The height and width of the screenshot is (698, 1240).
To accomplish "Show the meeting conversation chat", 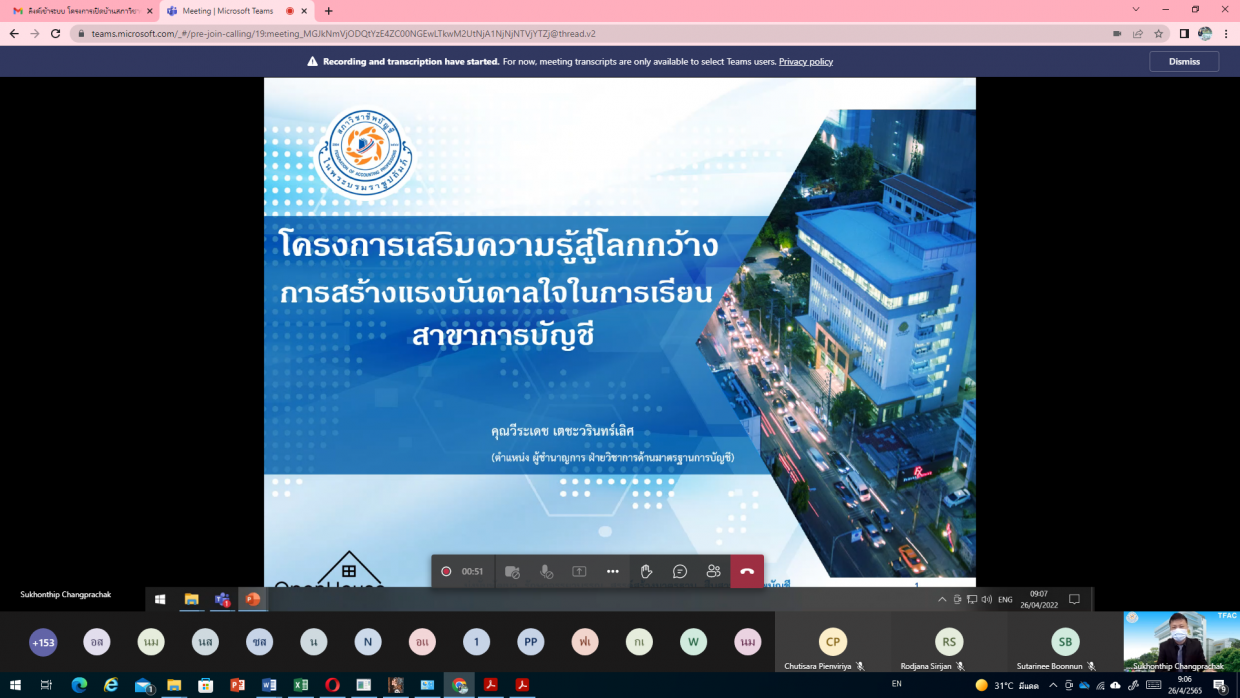I will (x=680, y=571).
